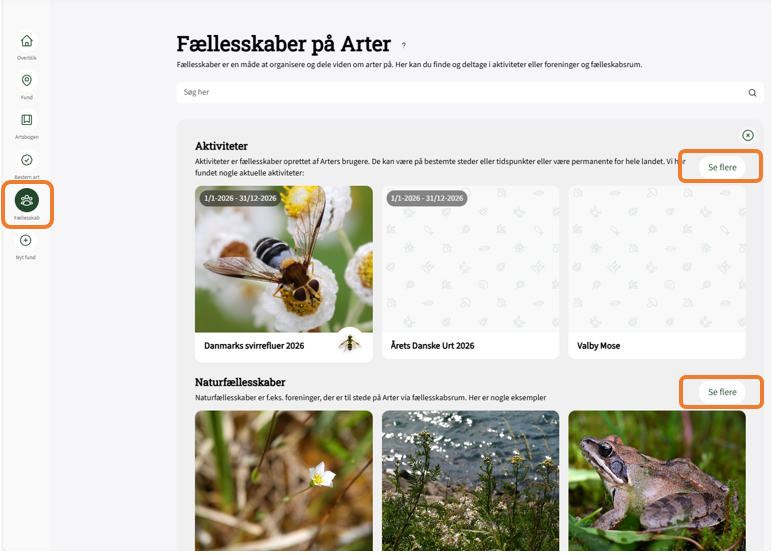
Task: Create Nyt fund with plus icon
Action: (26, 241)
